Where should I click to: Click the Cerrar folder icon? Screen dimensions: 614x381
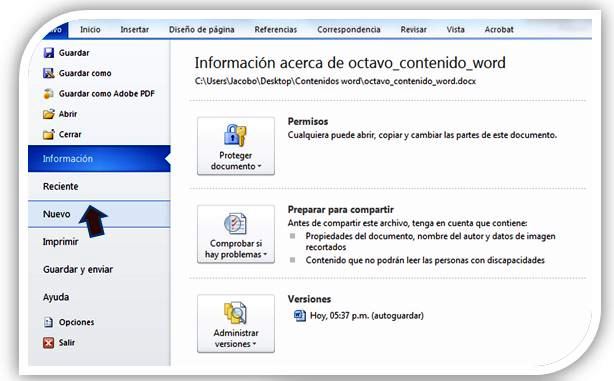(49, 134)
